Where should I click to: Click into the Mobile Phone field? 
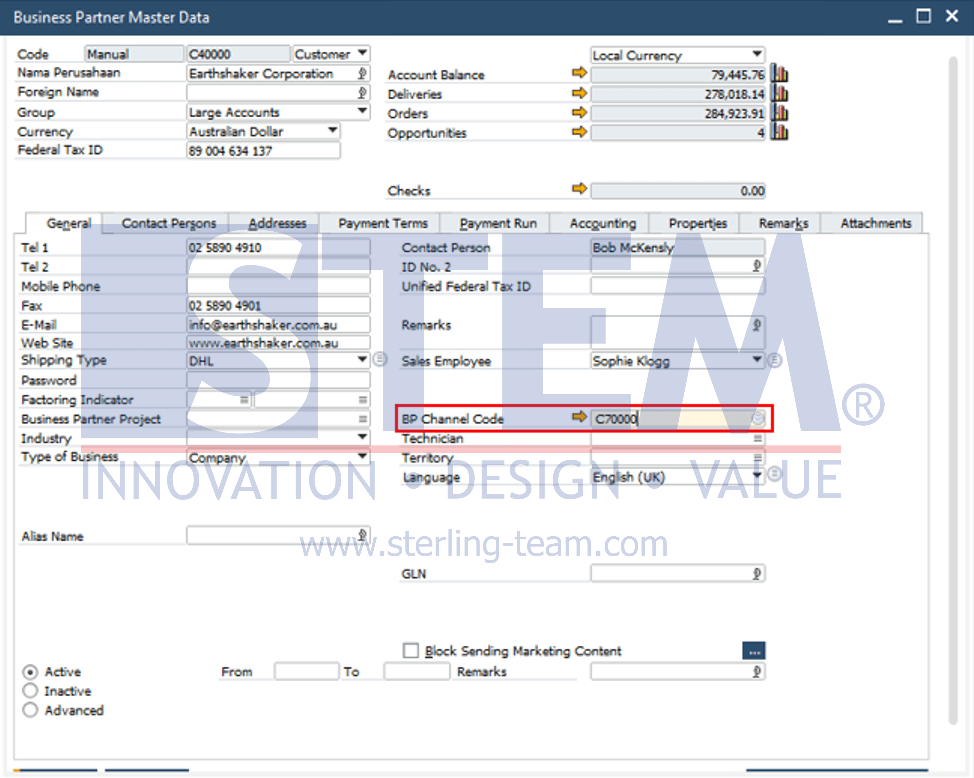tap(278, 286)
